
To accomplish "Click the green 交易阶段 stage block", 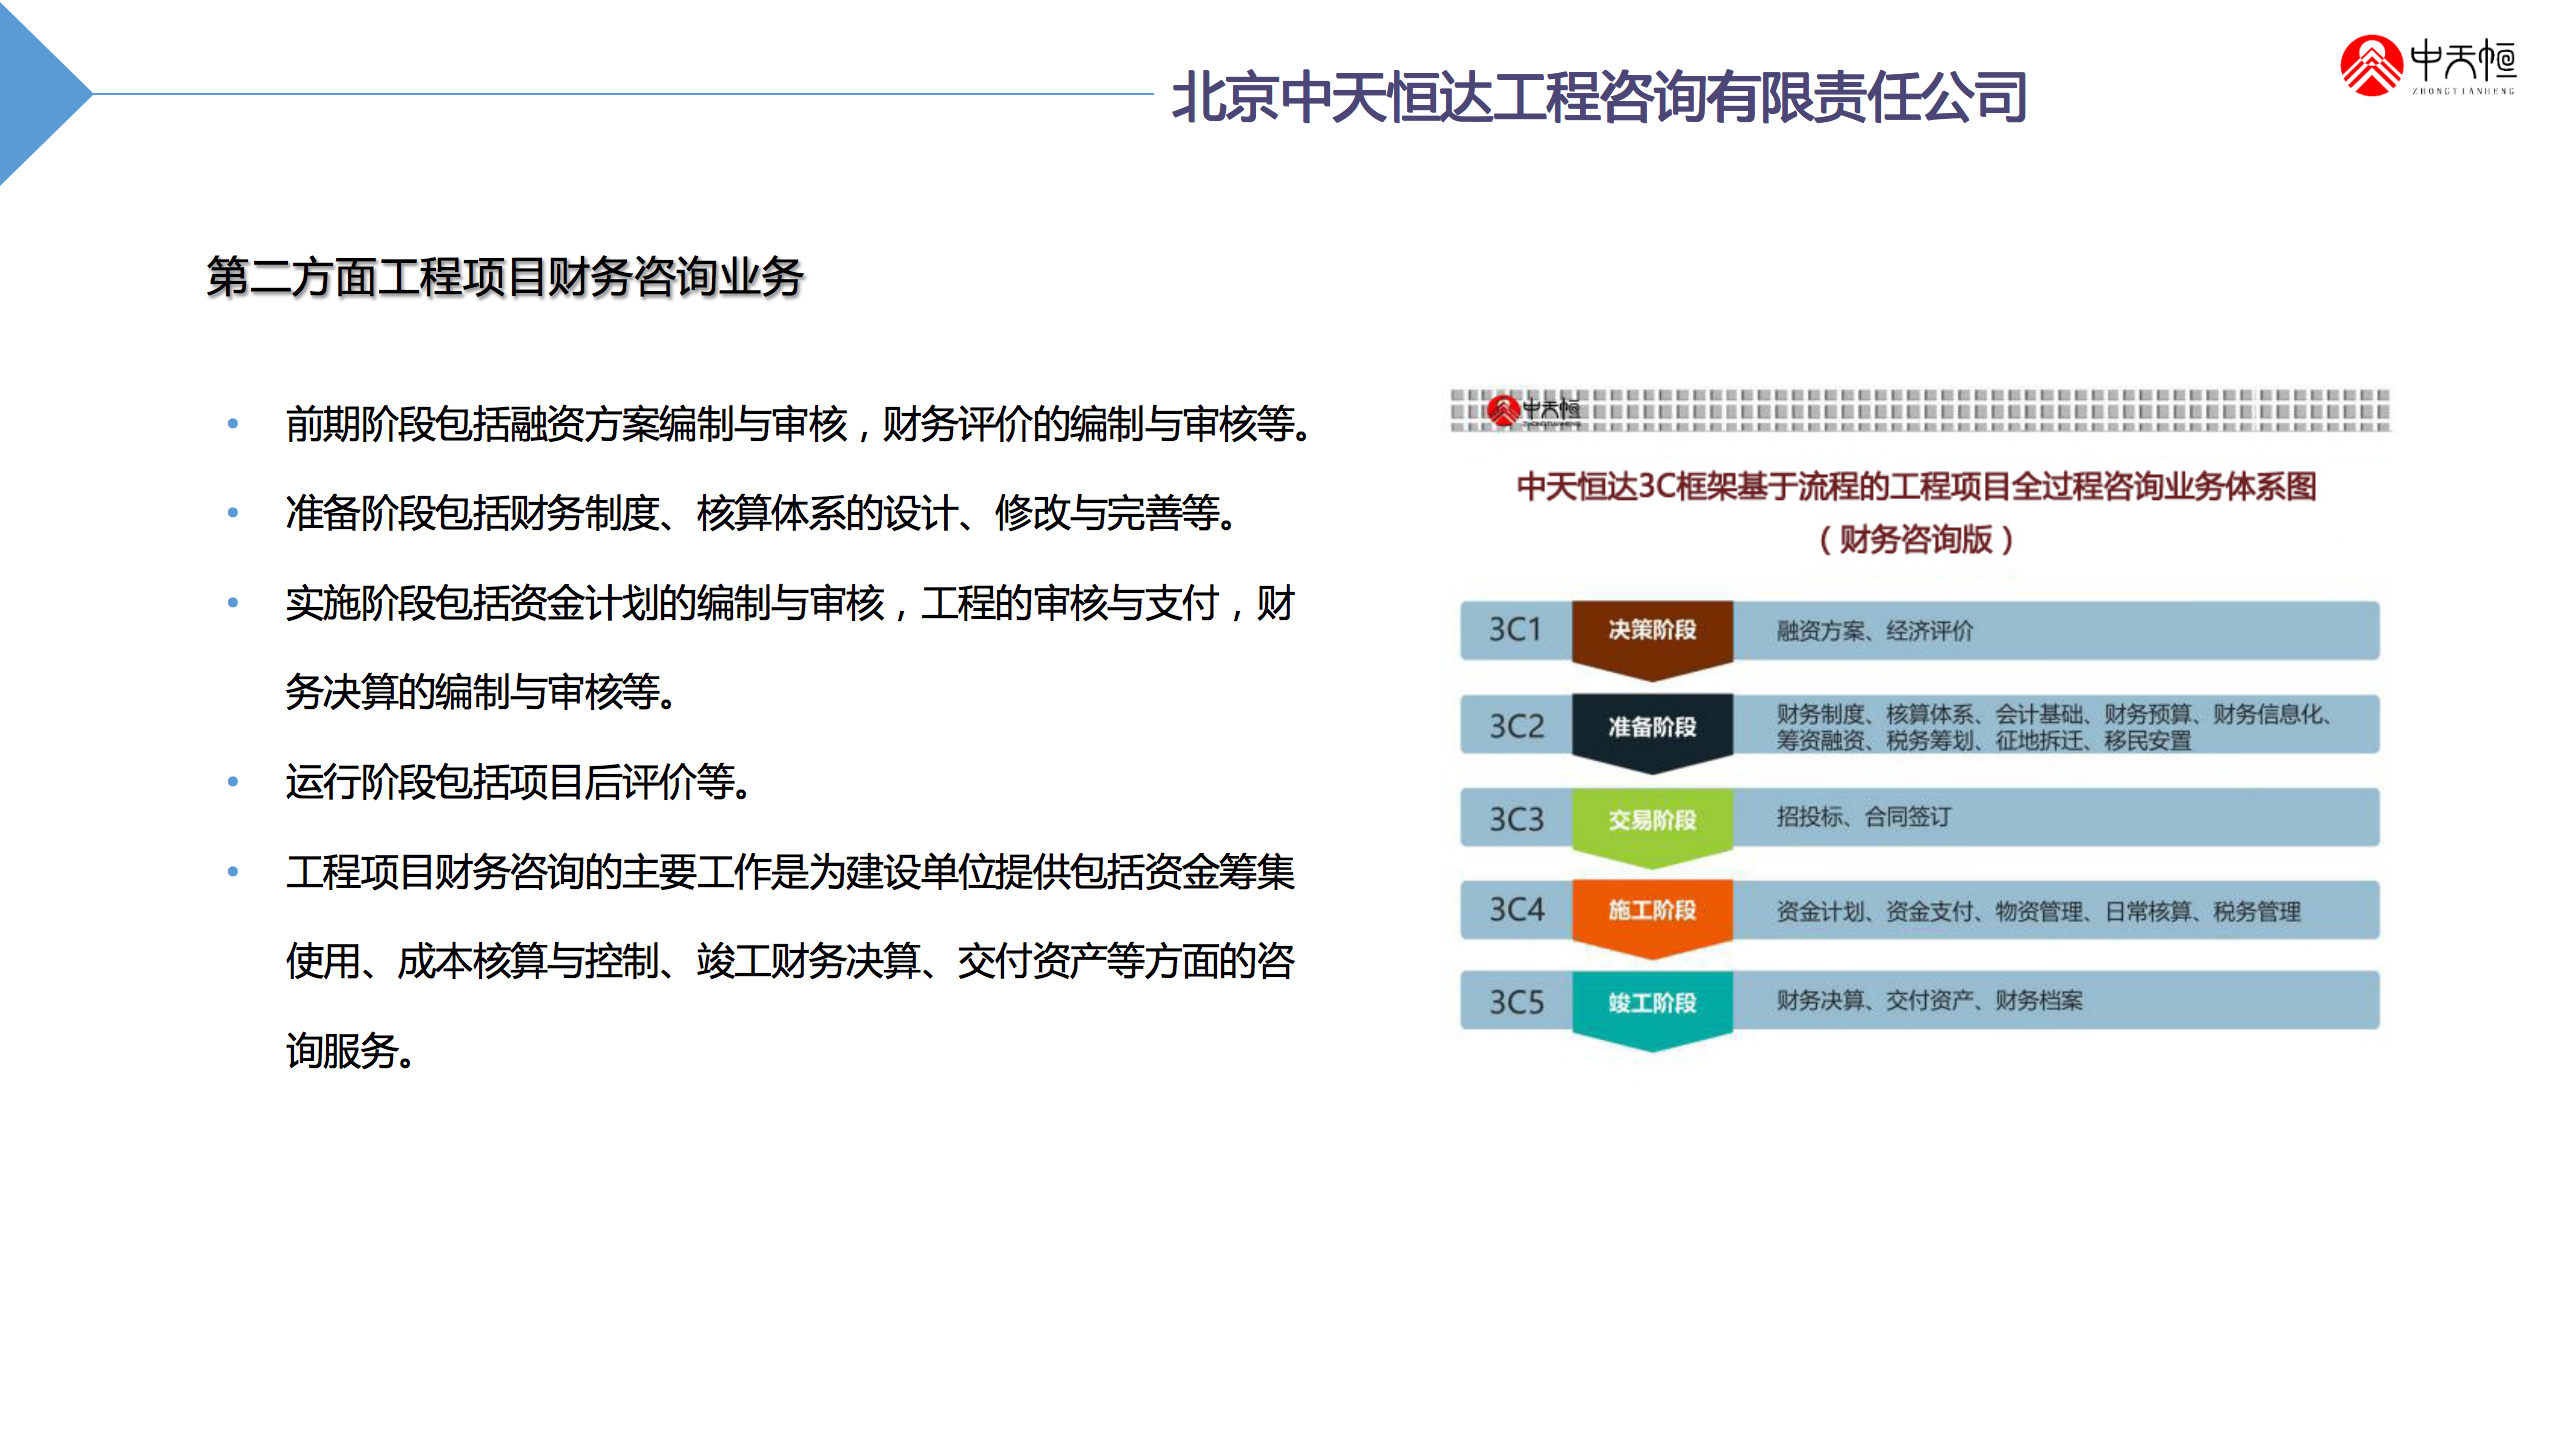I will click(x=1652, y=827).
